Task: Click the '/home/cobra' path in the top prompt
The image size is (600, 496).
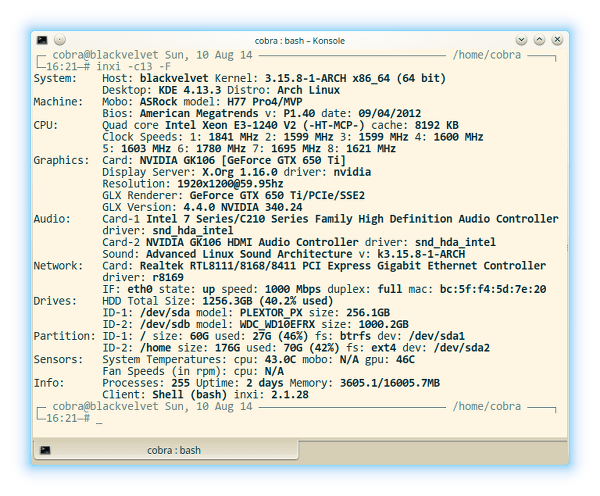Action: coord(486,55)
